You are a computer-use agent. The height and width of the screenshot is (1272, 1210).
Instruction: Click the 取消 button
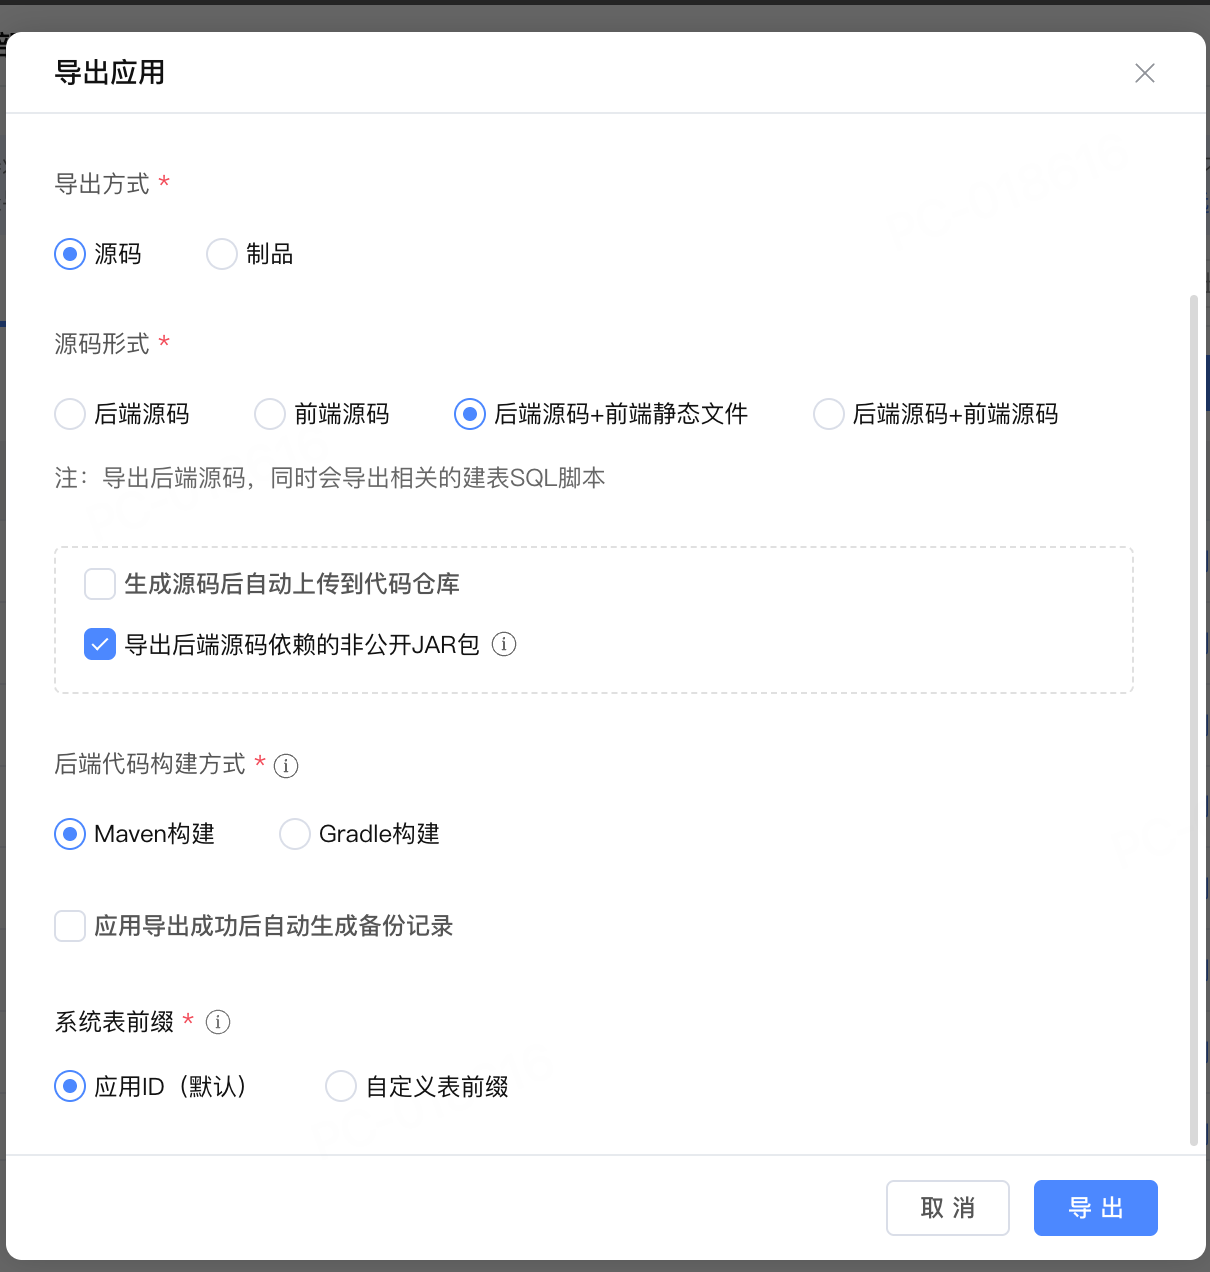click(948, 1208)
